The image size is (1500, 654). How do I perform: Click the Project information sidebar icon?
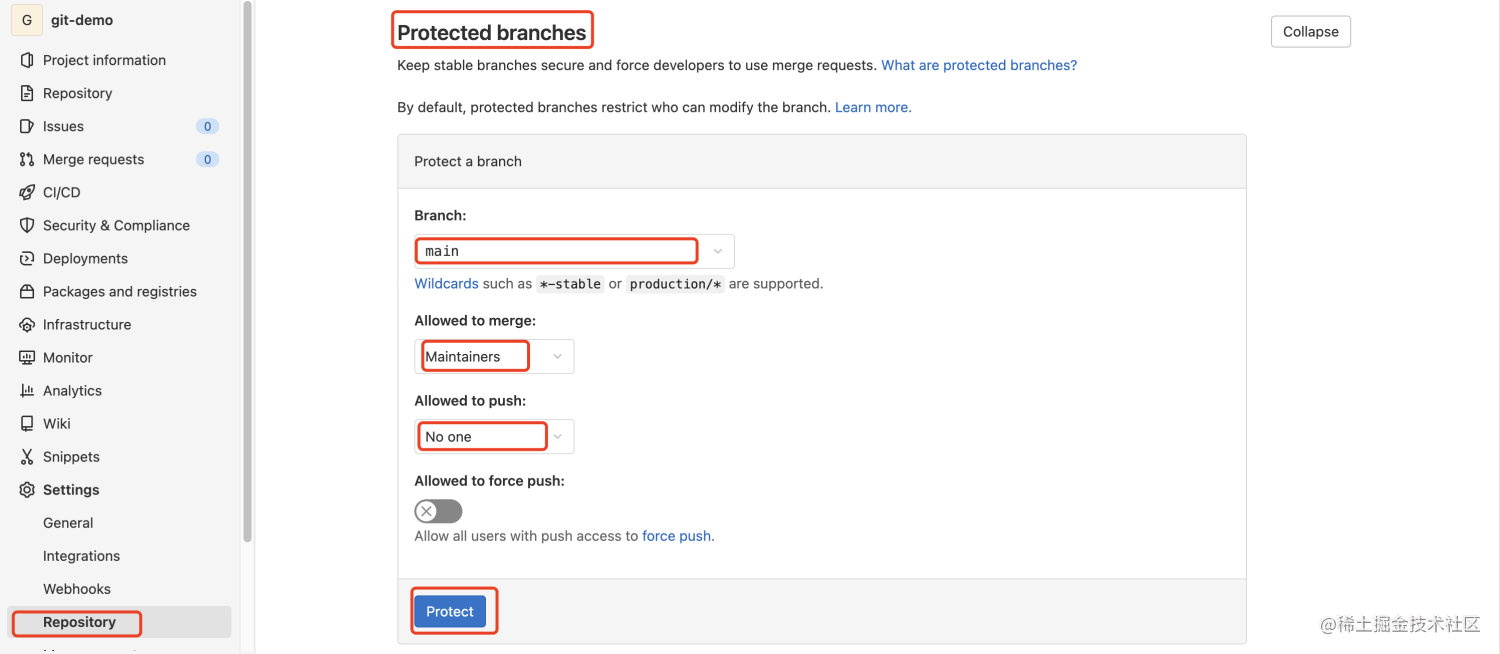click(27, 60)
